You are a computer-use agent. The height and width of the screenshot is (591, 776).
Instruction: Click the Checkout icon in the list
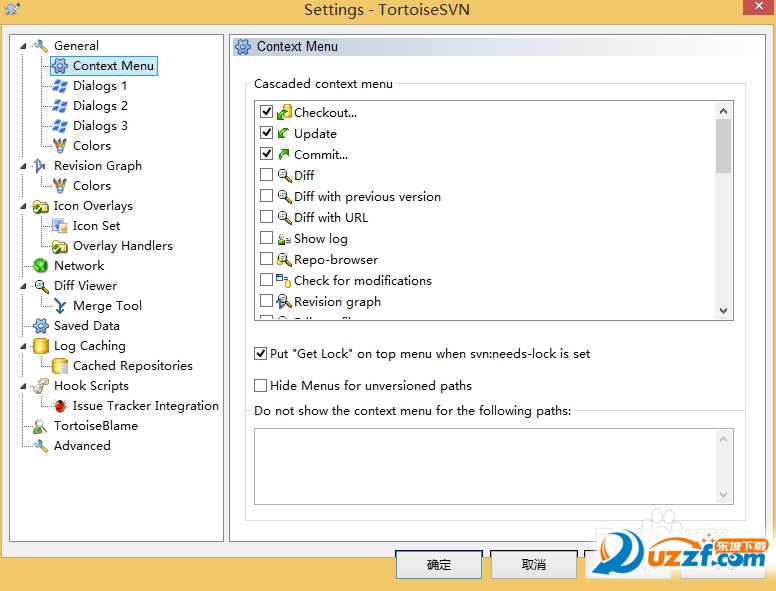pos(284,112)
